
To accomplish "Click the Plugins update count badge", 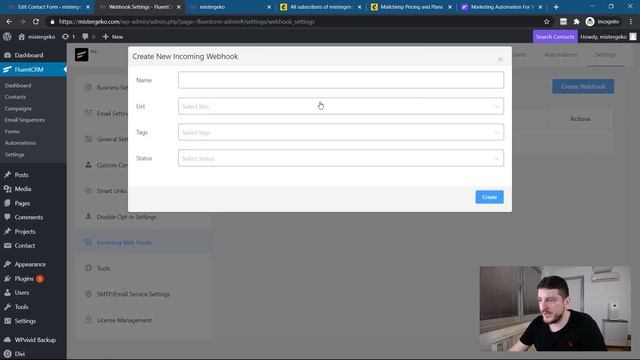I will 40,279.
